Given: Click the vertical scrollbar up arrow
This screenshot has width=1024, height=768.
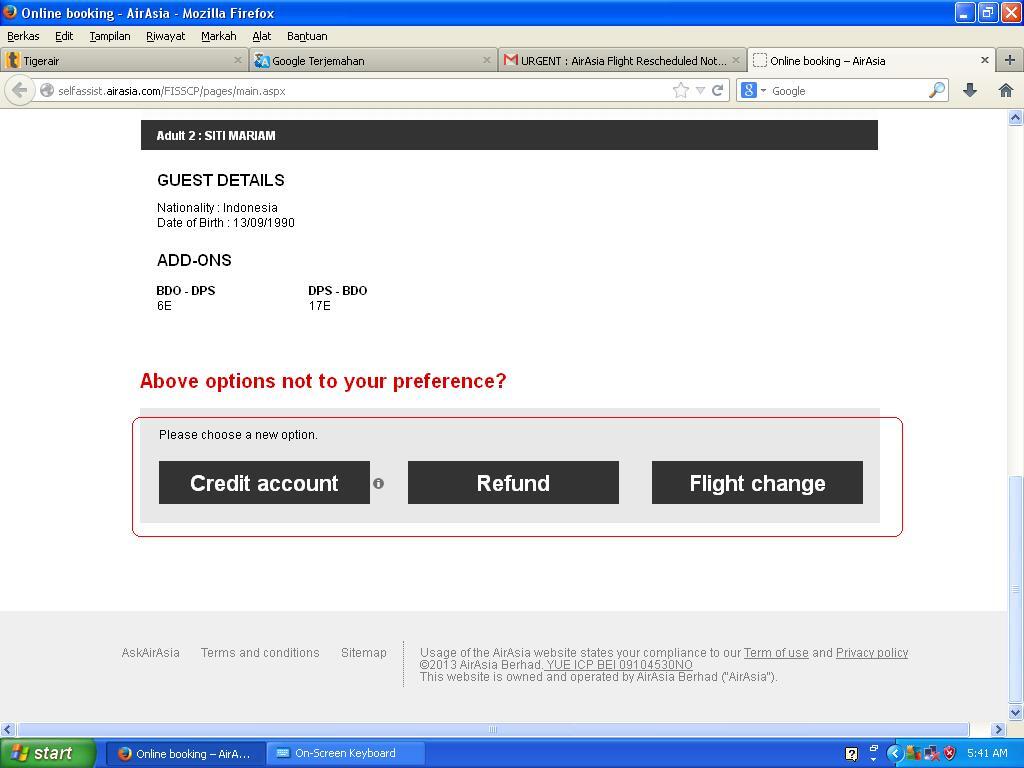Looking at the screenshot, I should pyautogui.click(x=1015, y=118).
